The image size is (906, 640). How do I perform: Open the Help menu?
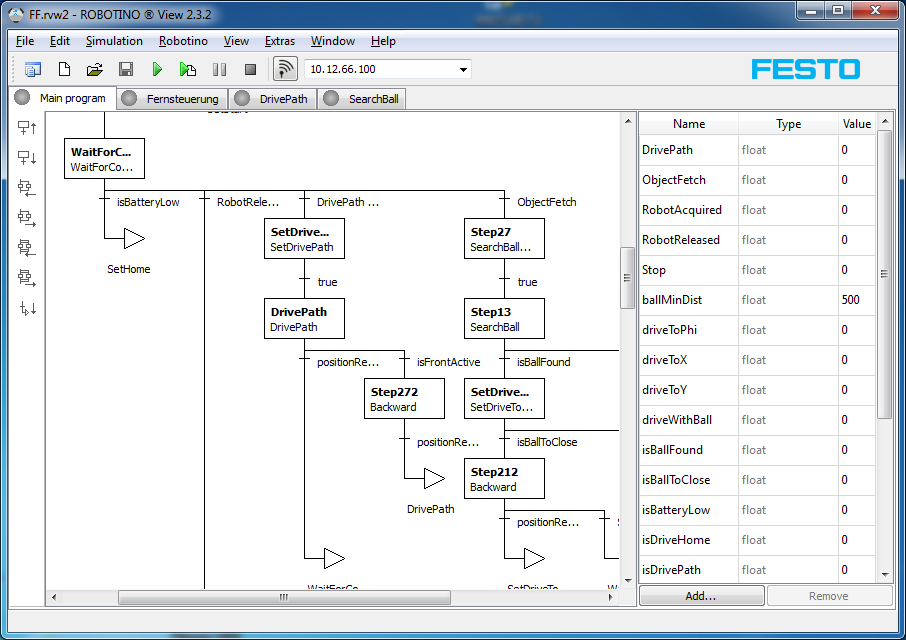[x=383, y=41]
